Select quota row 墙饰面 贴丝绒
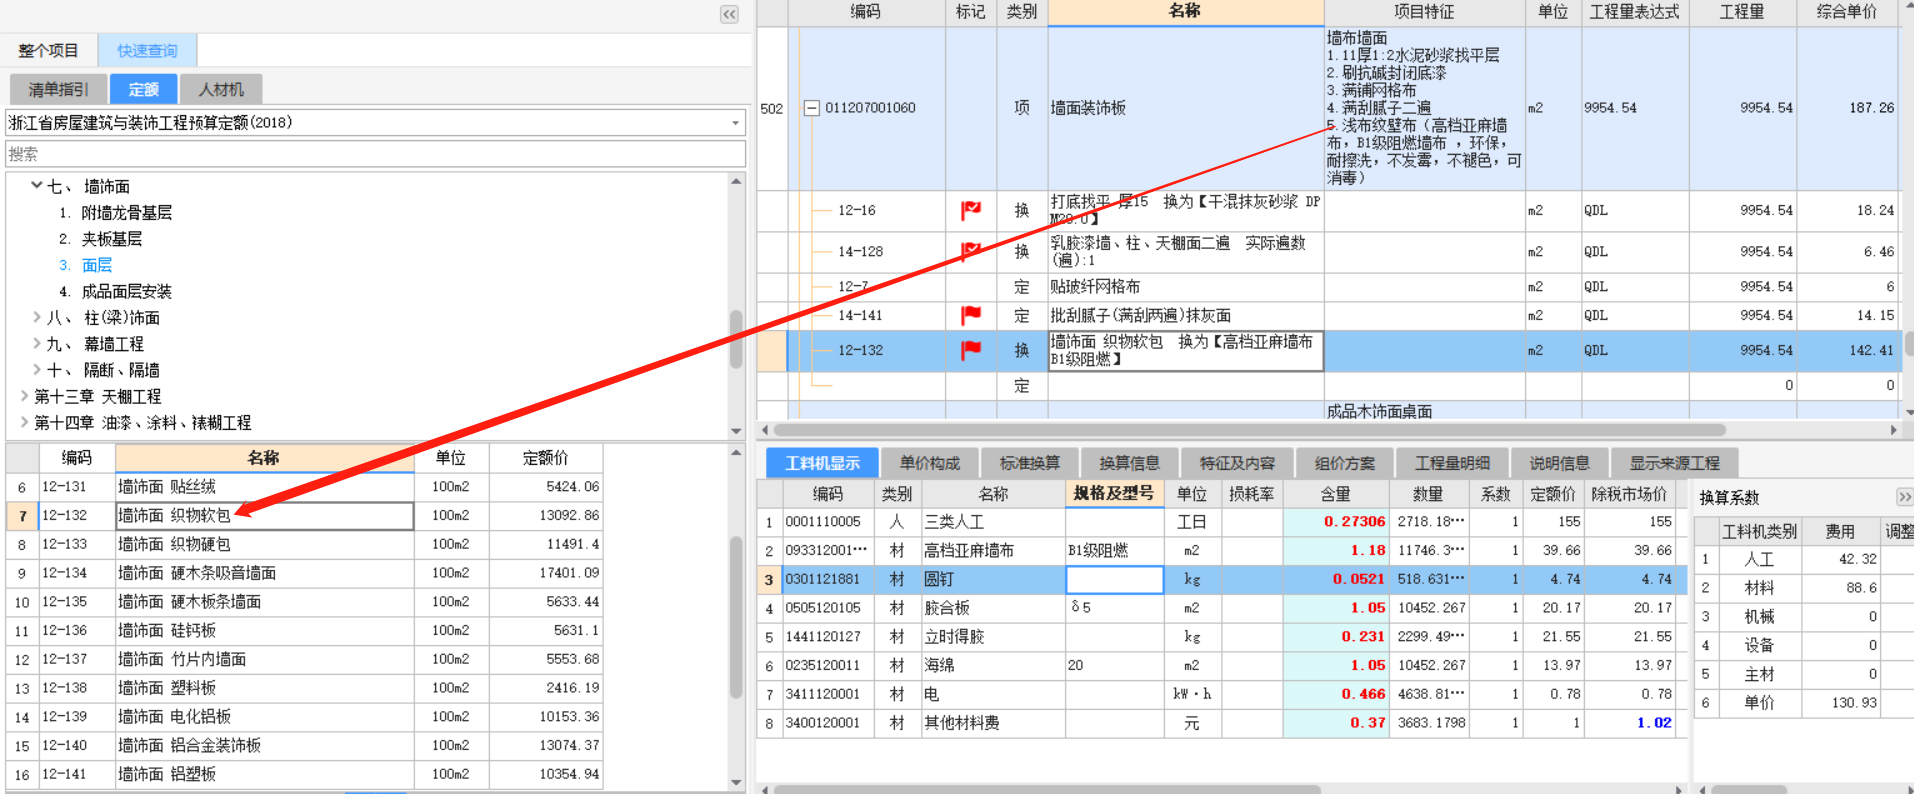 pyautogui.click(x=304, y=486)
